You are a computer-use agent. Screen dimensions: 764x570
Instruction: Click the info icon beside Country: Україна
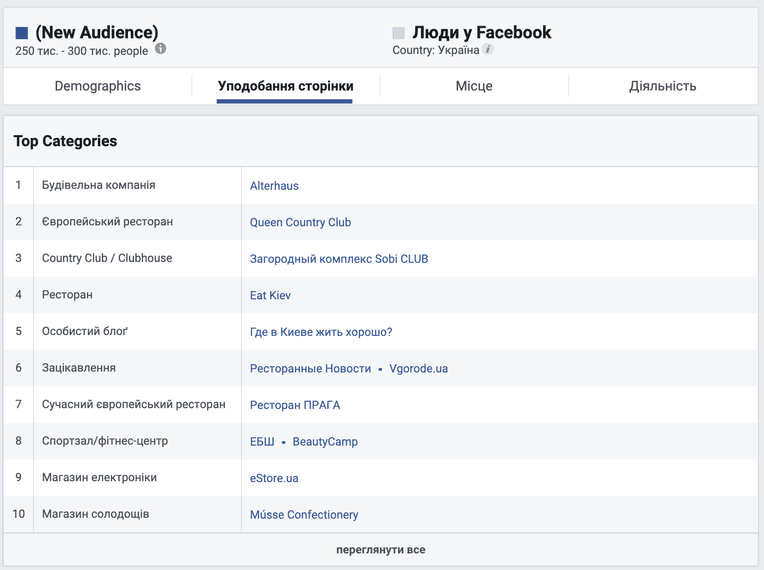(x=488, y=49)
